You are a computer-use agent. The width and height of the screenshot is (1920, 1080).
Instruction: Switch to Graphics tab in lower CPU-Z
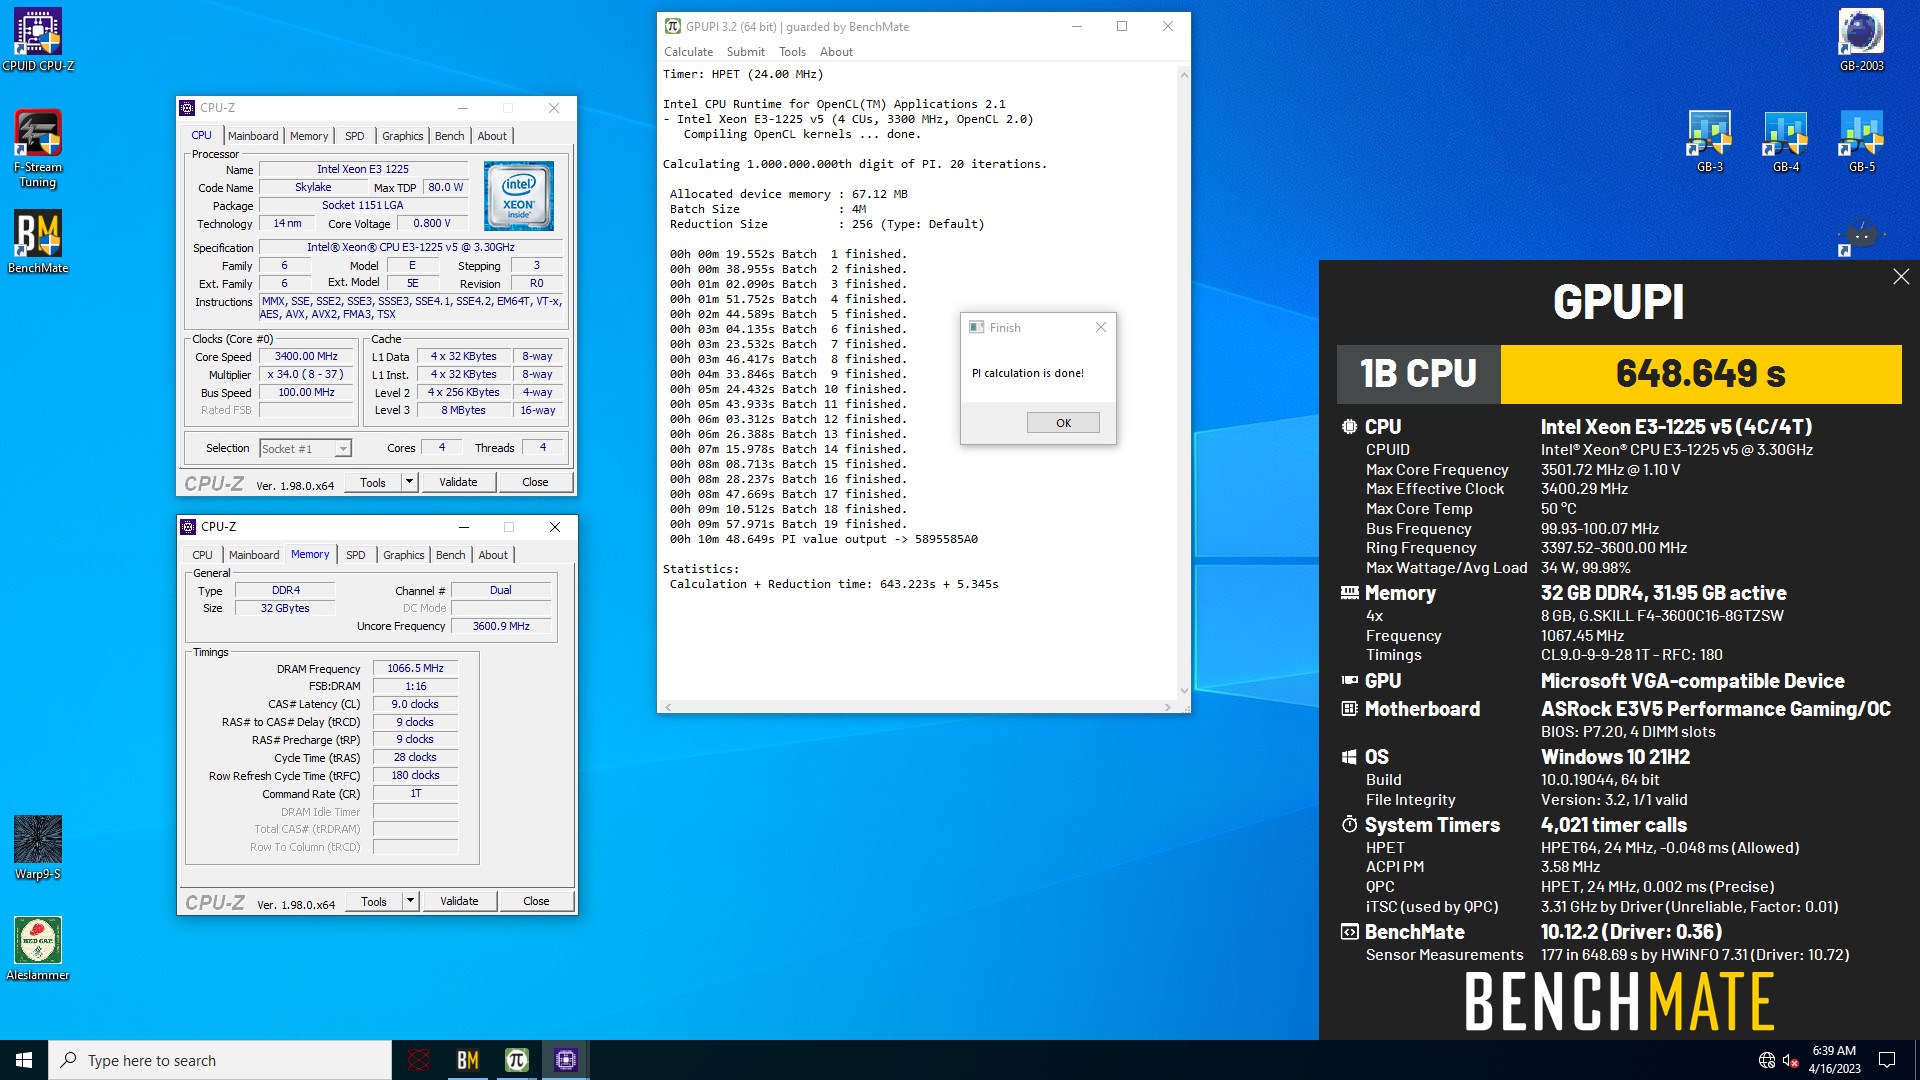click(x=404, y=555)
